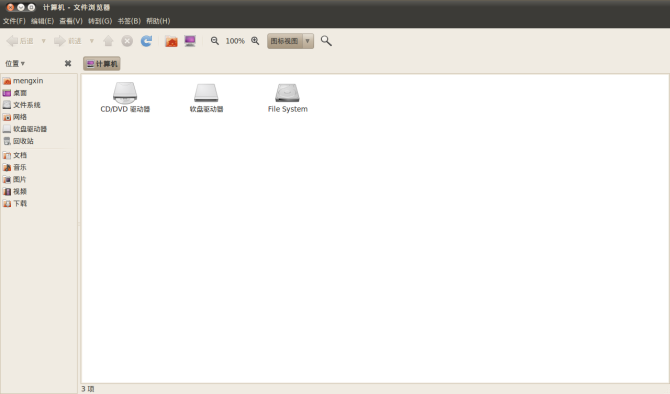The width and height of the screenshot is (670, 394).
Task: Click the Forward arrow icon
Action: tap(59, 41)
